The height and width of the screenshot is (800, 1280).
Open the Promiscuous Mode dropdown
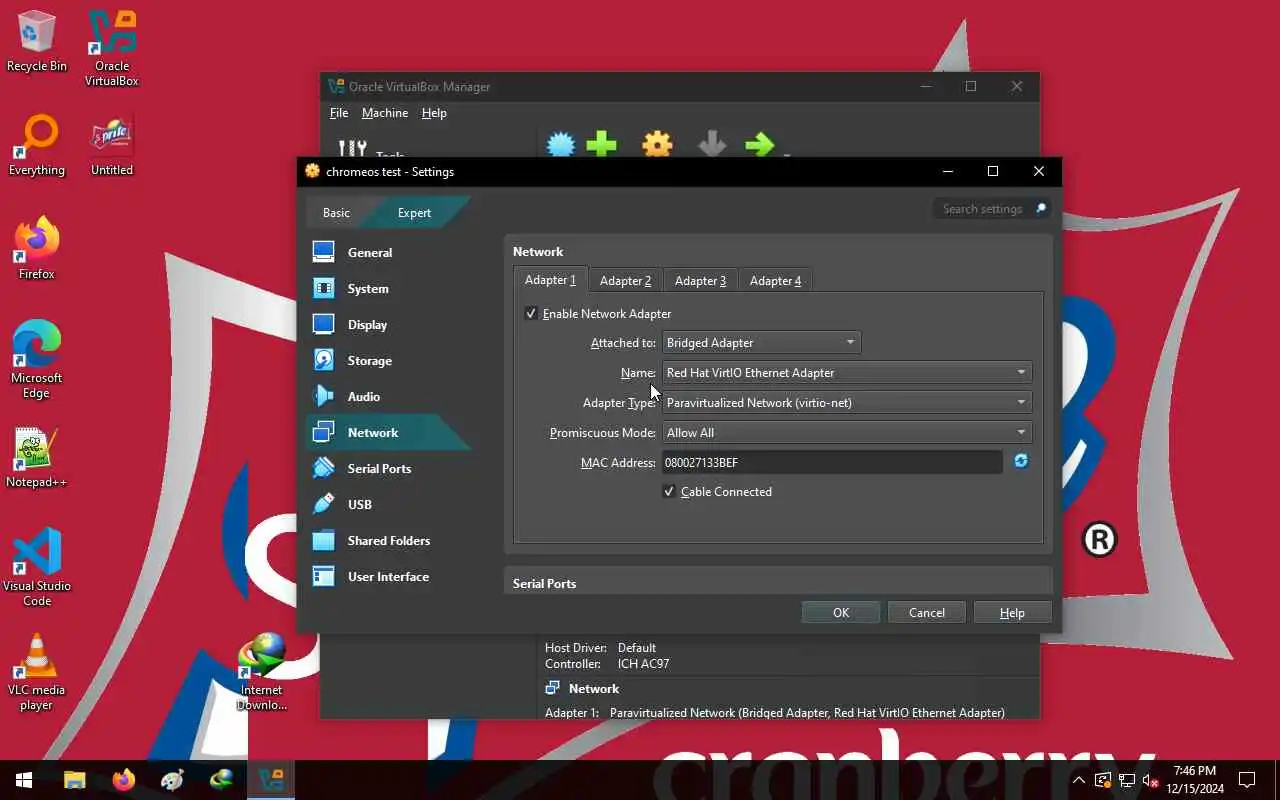click(846, 433)
